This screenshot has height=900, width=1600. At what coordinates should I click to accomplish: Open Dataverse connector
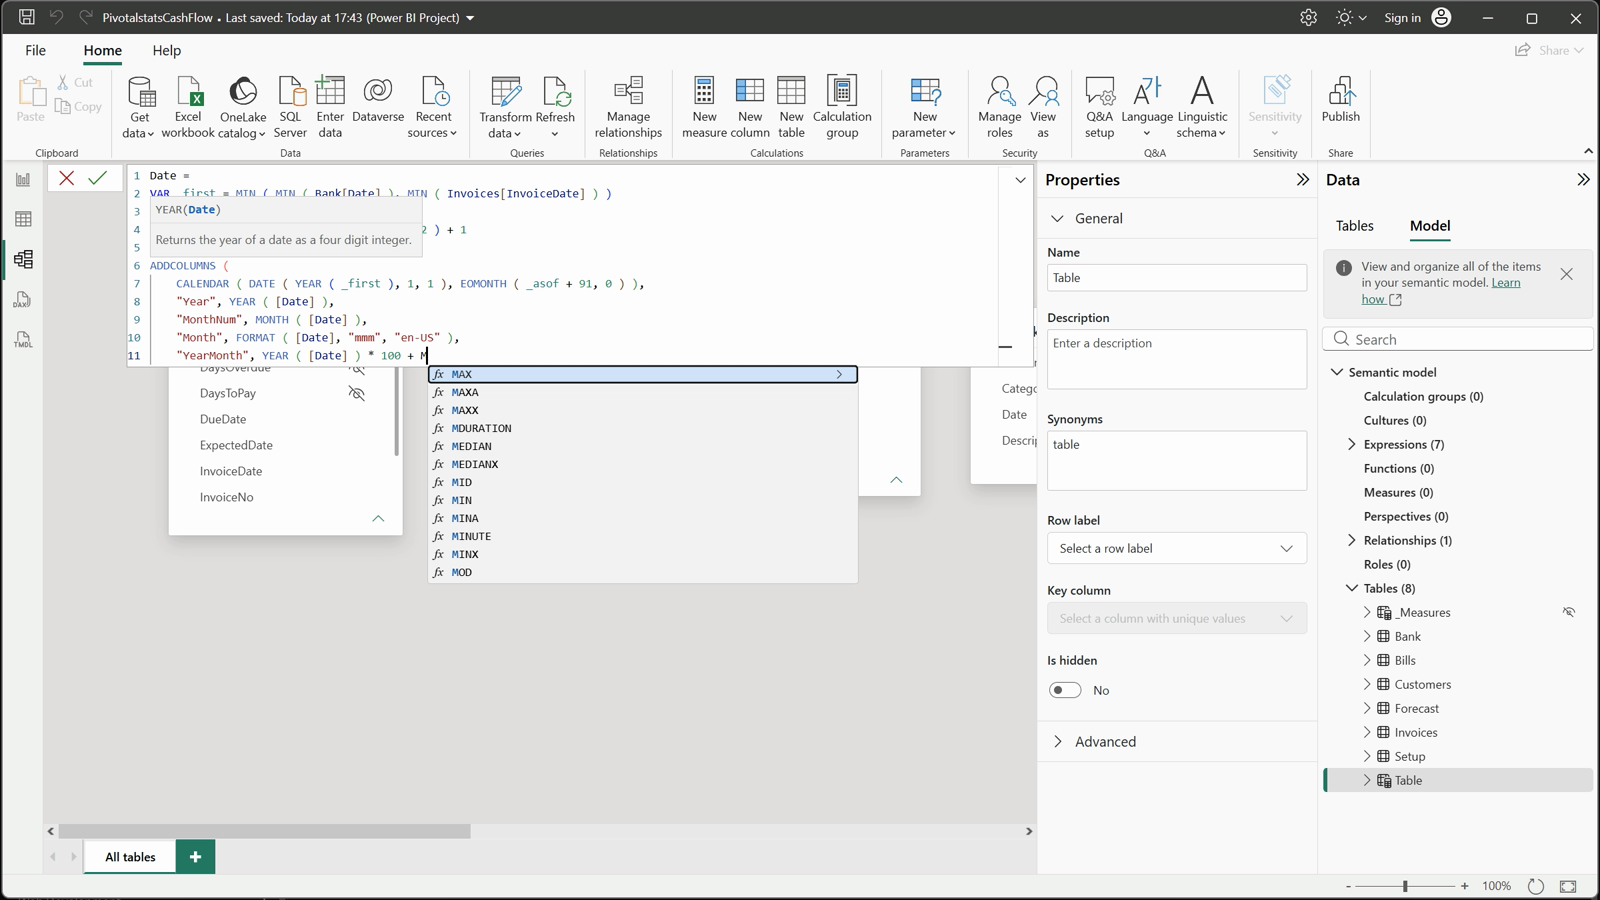pyautogui.click(x=378, y=100)
